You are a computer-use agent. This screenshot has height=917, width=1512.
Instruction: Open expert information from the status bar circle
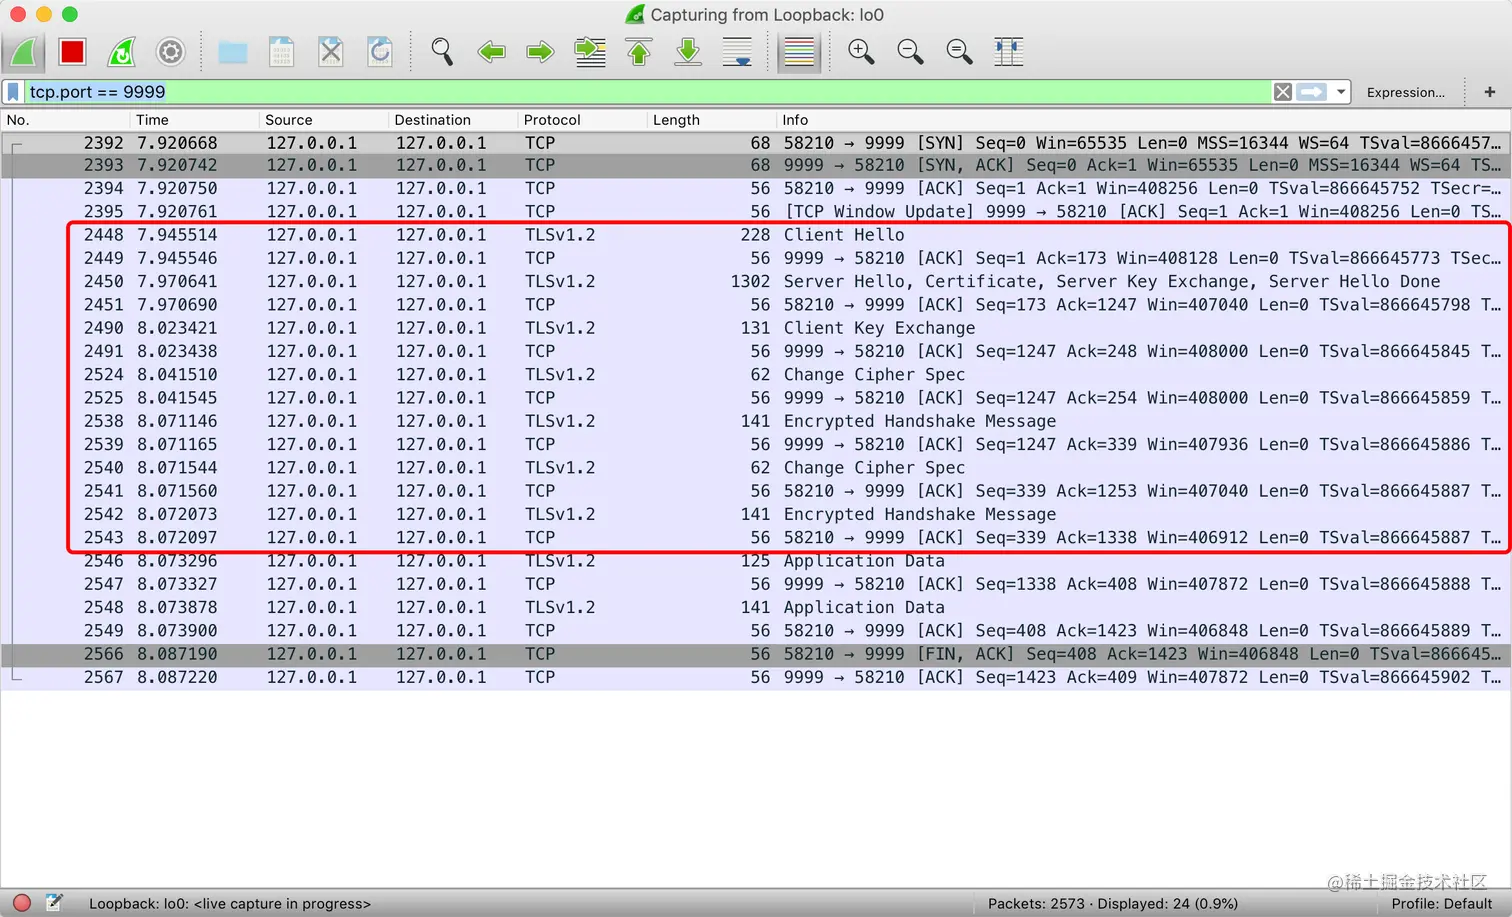pos(22,903)
